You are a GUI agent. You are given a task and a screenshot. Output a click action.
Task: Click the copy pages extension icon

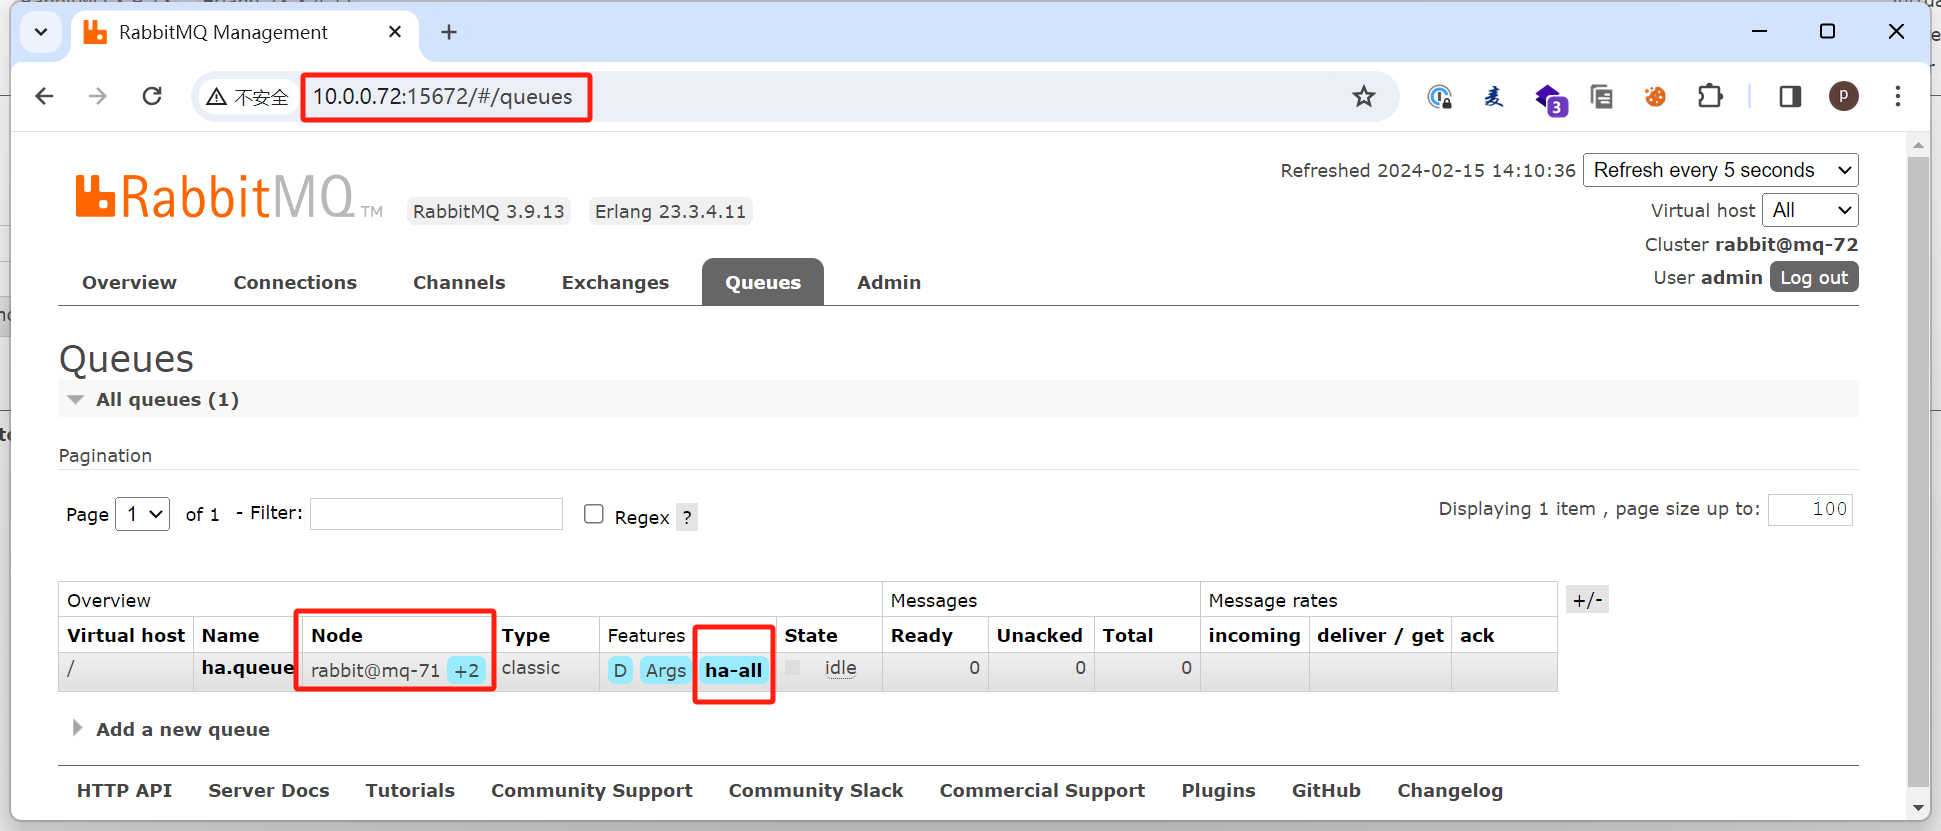tap(1602, 96)
